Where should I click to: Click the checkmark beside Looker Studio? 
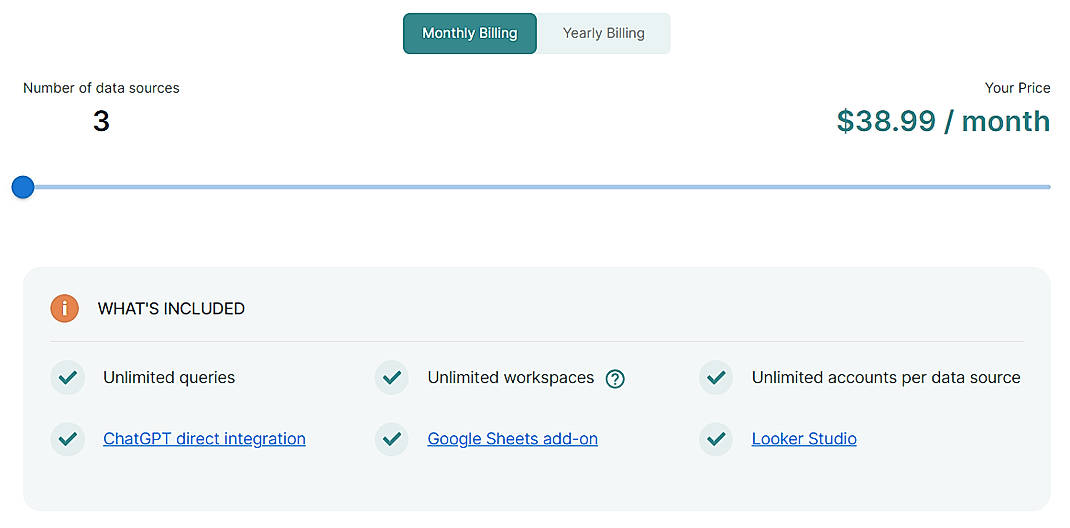tap(716, 439)
